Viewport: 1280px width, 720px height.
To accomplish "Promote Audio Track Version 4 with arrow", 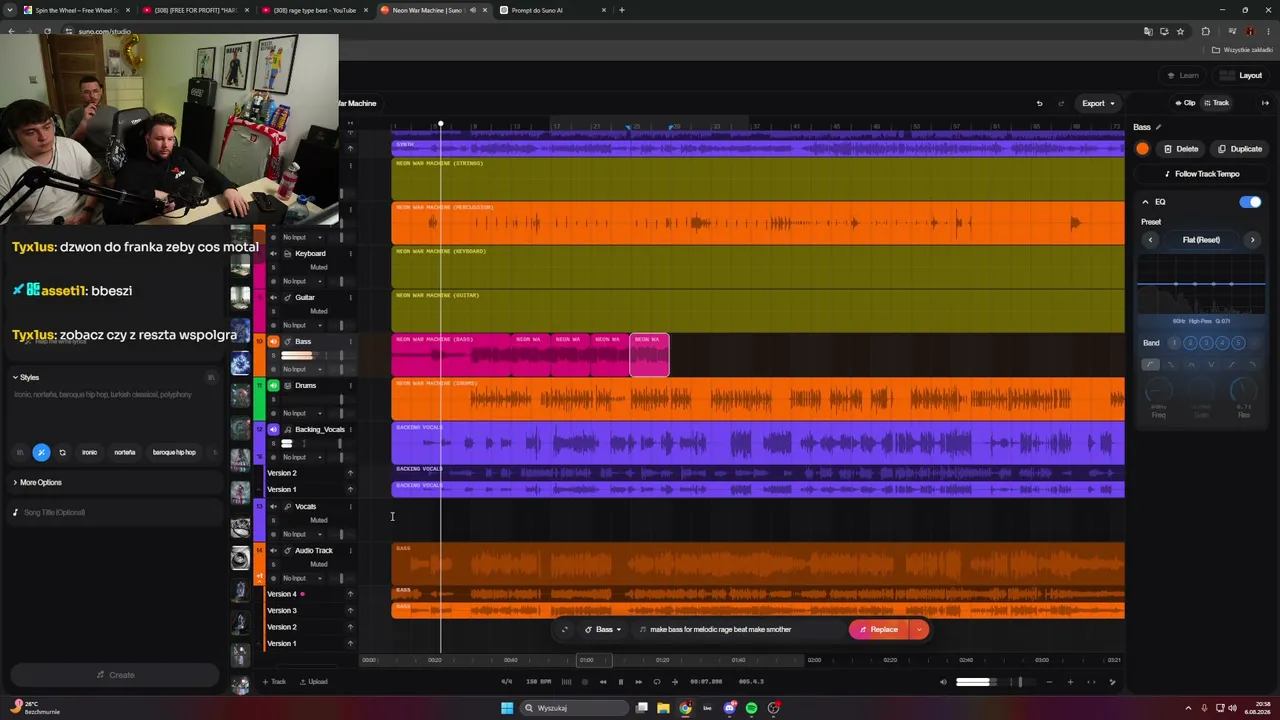I will click(350, 594).
